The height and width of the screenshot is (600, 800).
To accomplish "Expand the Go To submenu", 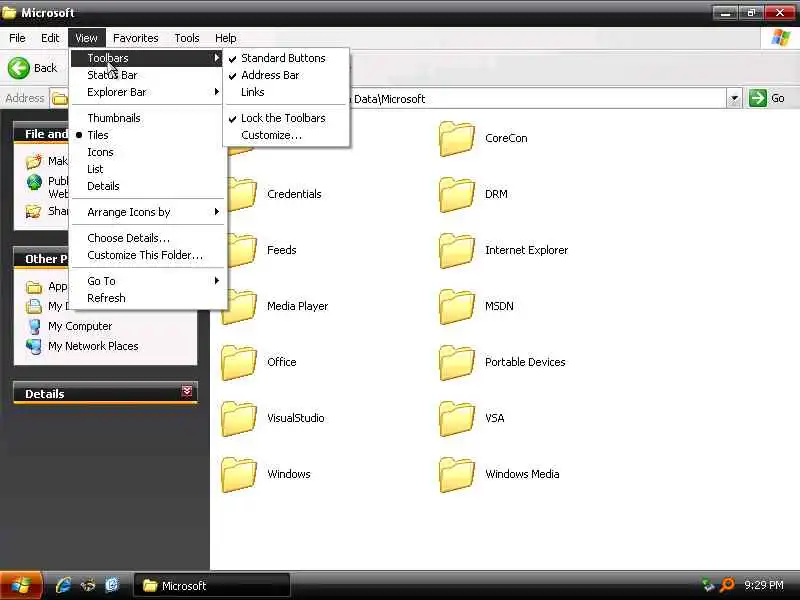I will click(148, 281).
